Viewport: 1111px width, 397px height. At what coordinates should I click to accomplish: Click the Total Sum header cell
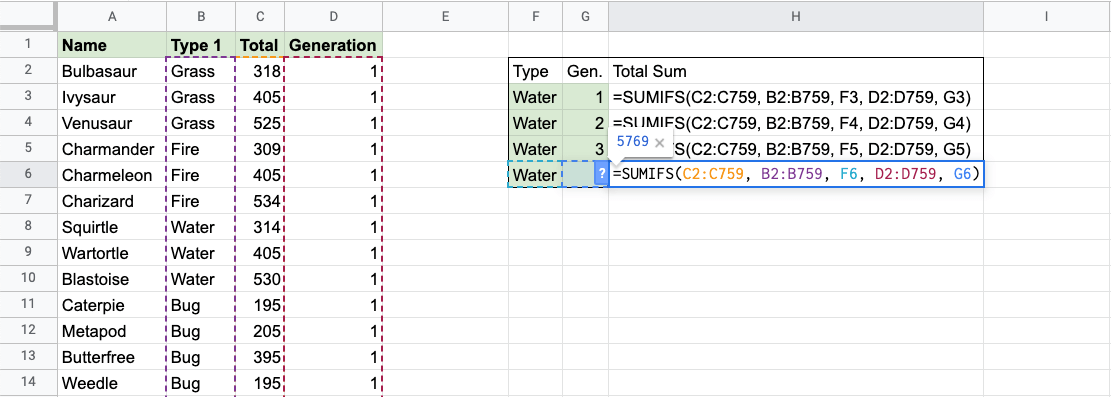click(x=796, y=72)
